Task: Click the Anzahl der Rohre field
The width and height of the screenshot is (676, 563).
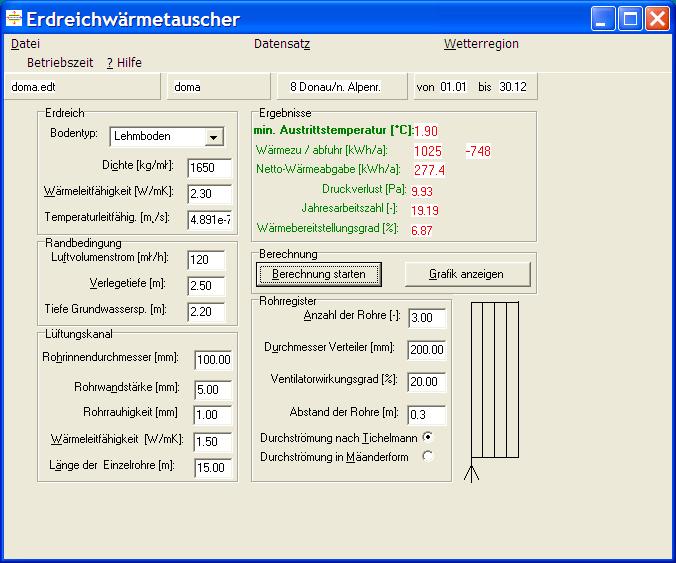Action: [x=426, y=318]
